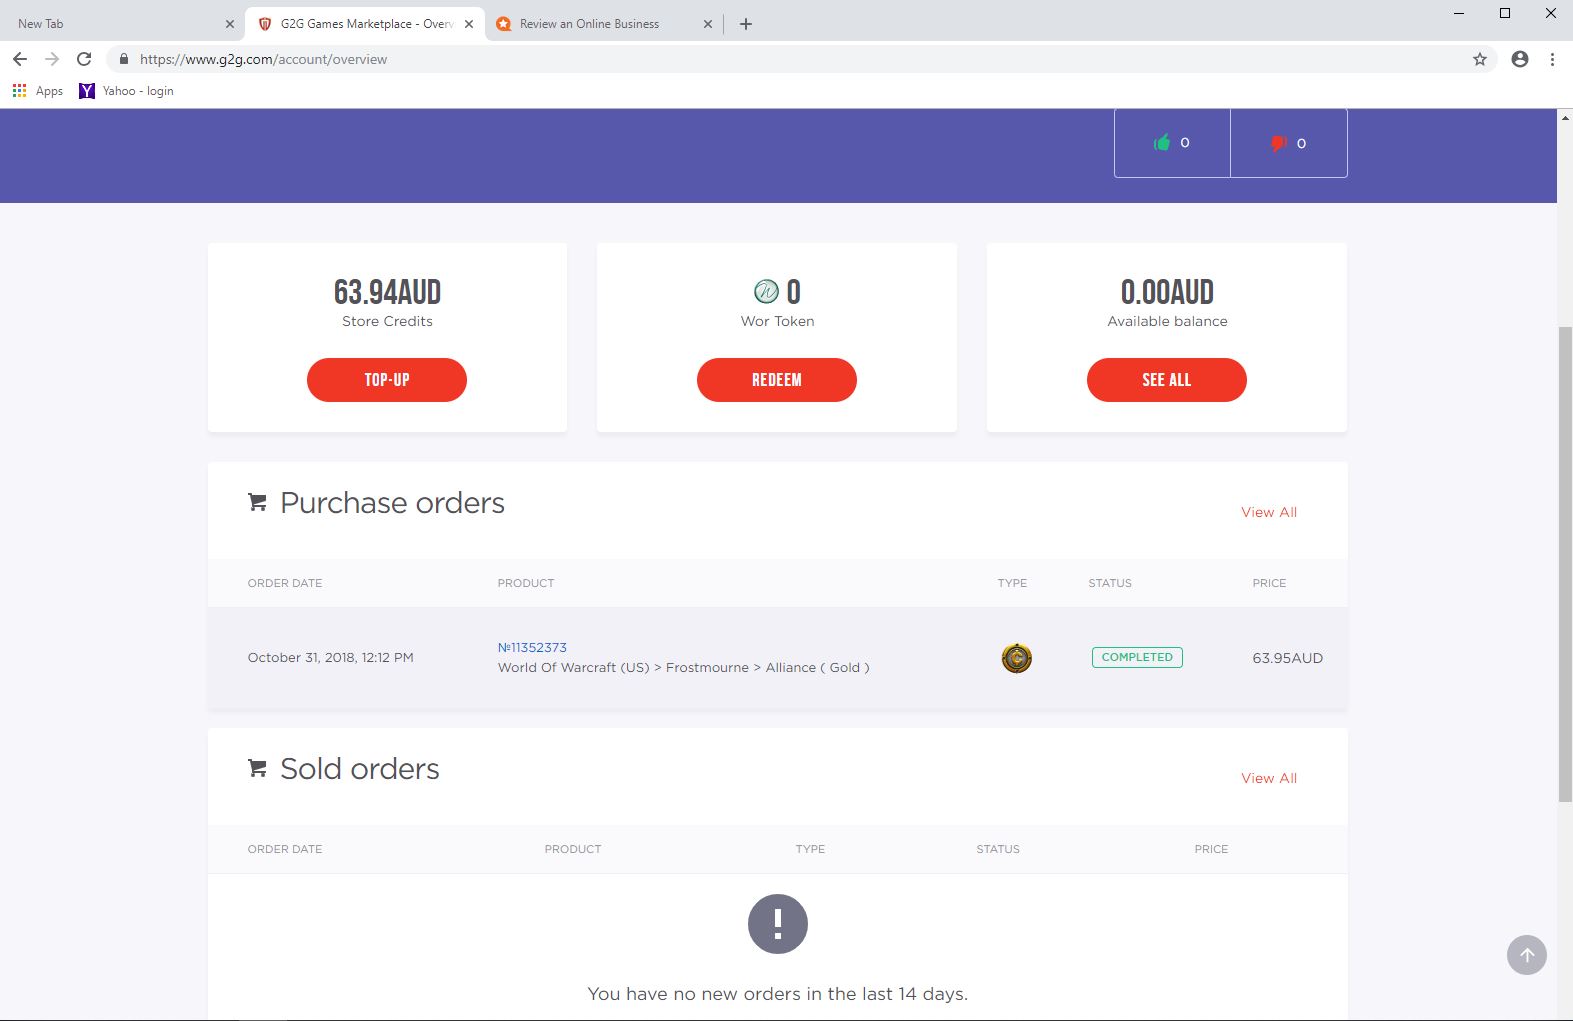This screenshot has height=1021, width=1573.
Task: Click the browser back arrow
Action: (20, 59)
